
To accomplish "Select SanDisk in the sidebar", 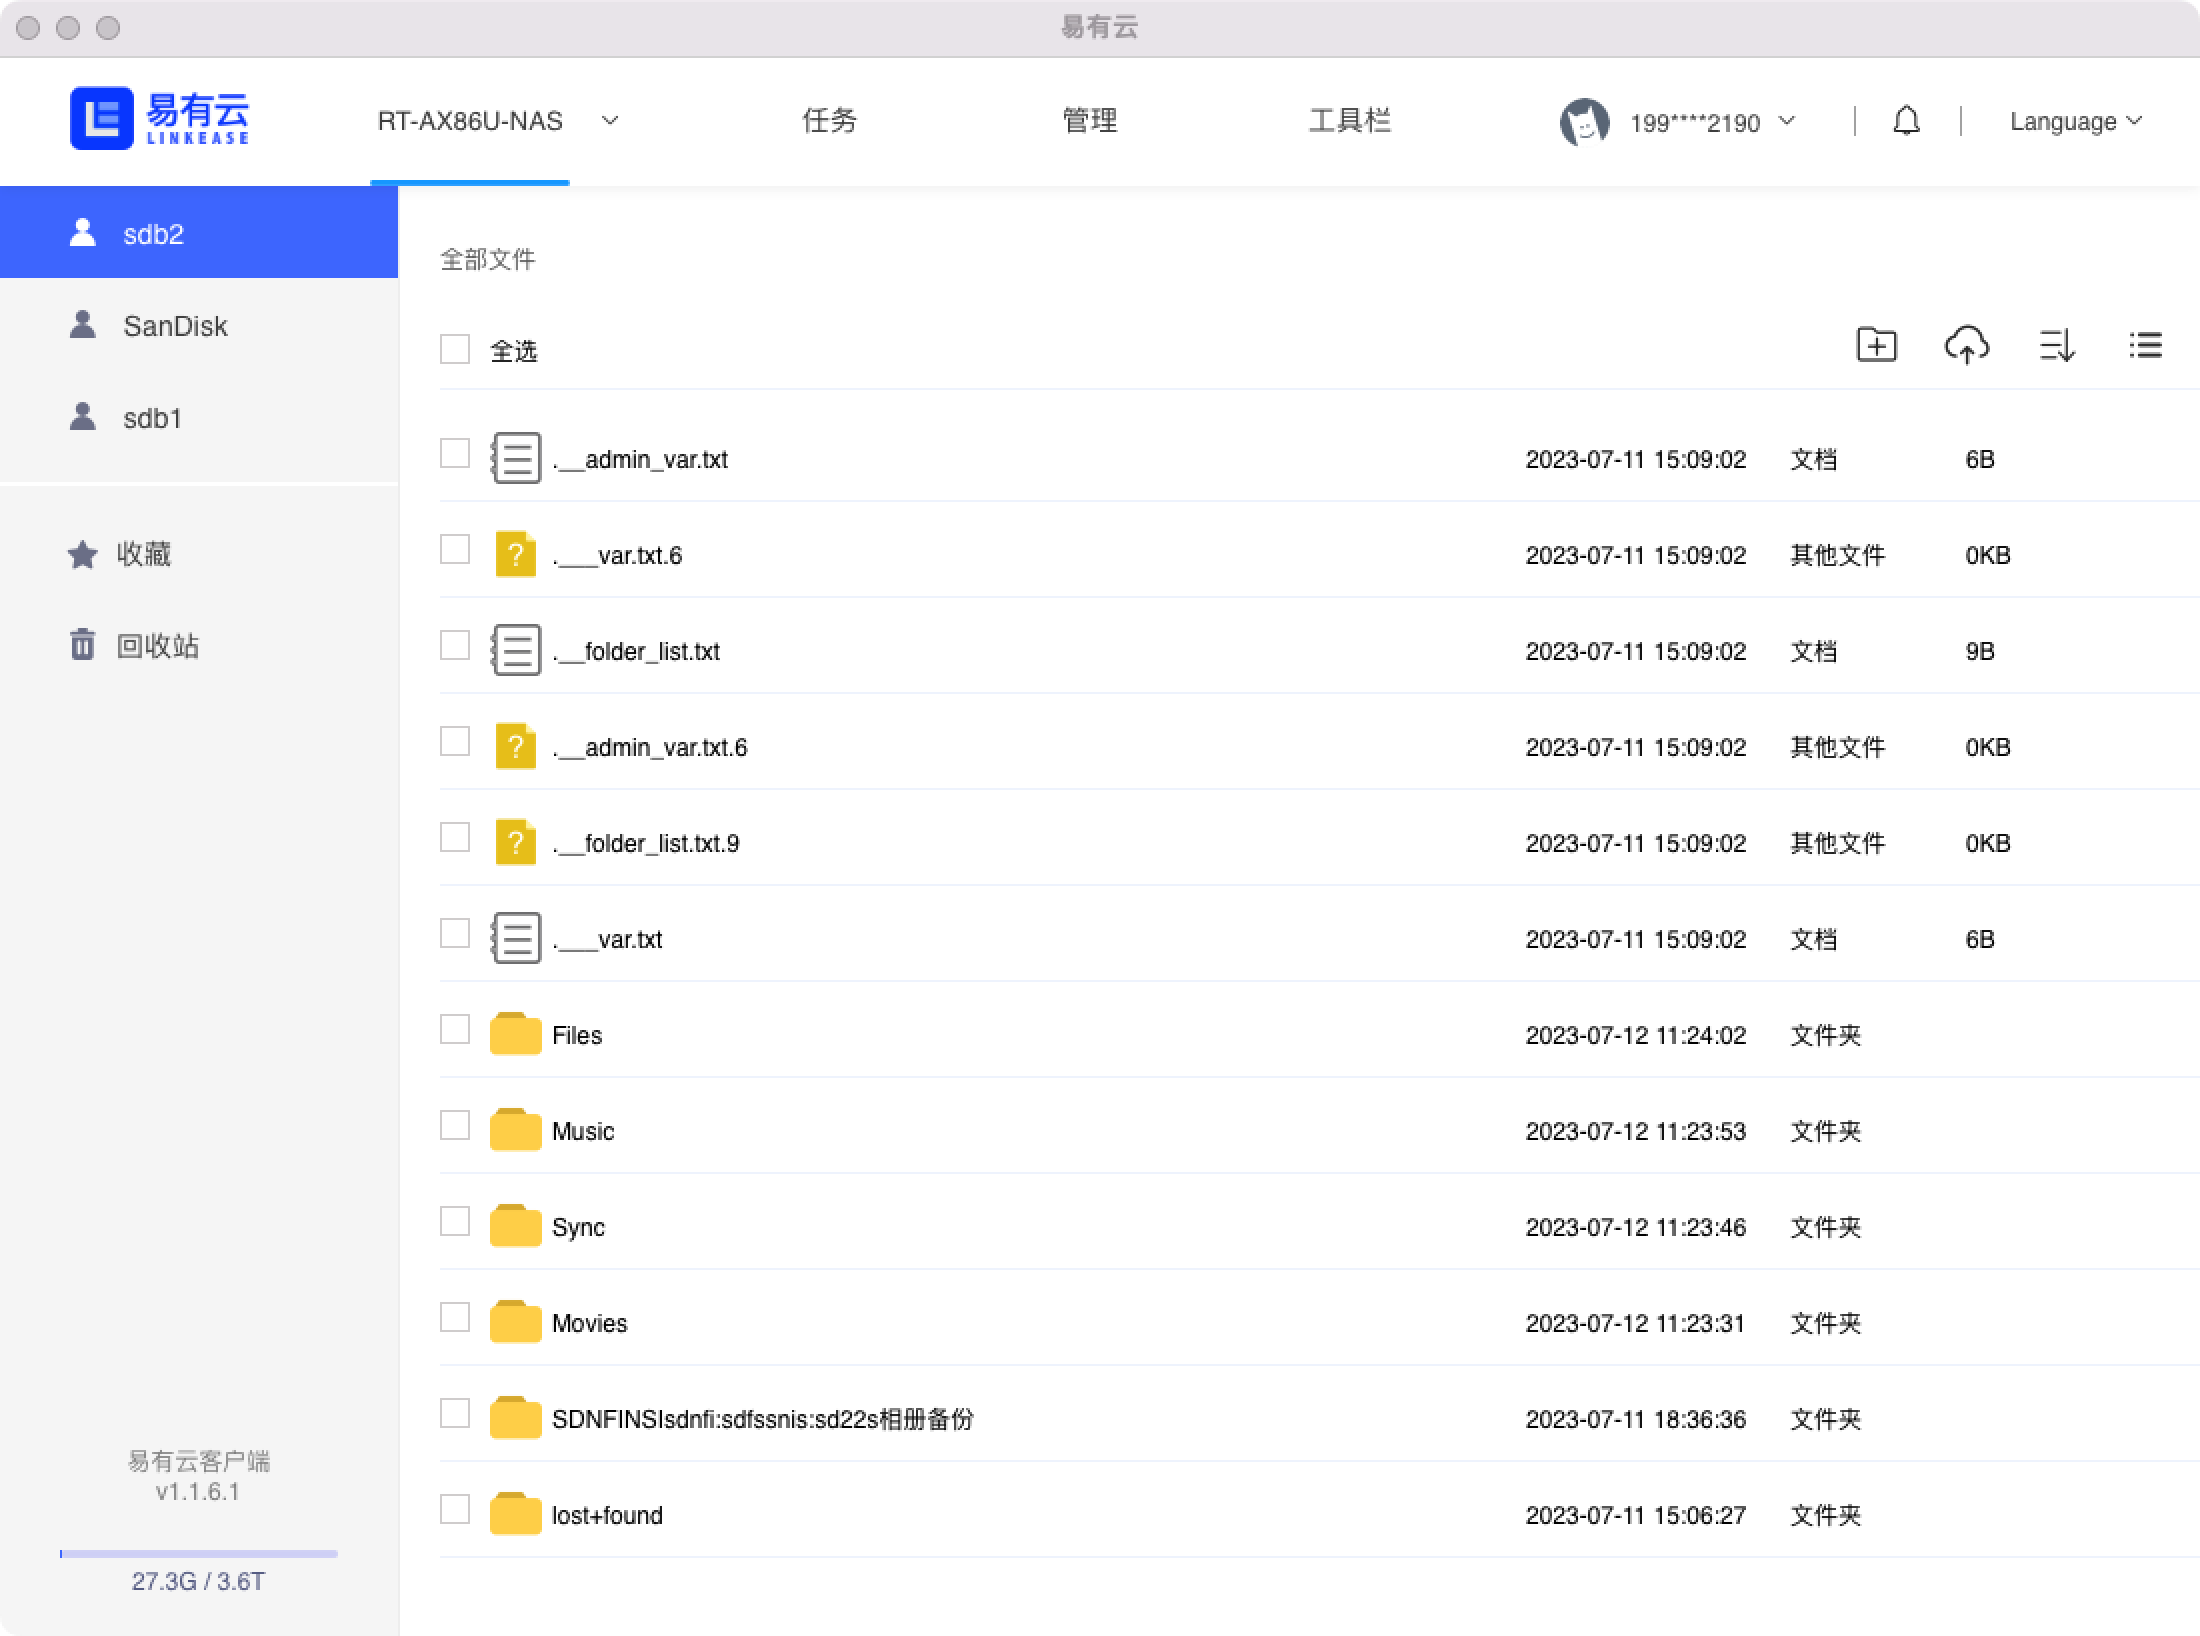I will pos(199,326).
